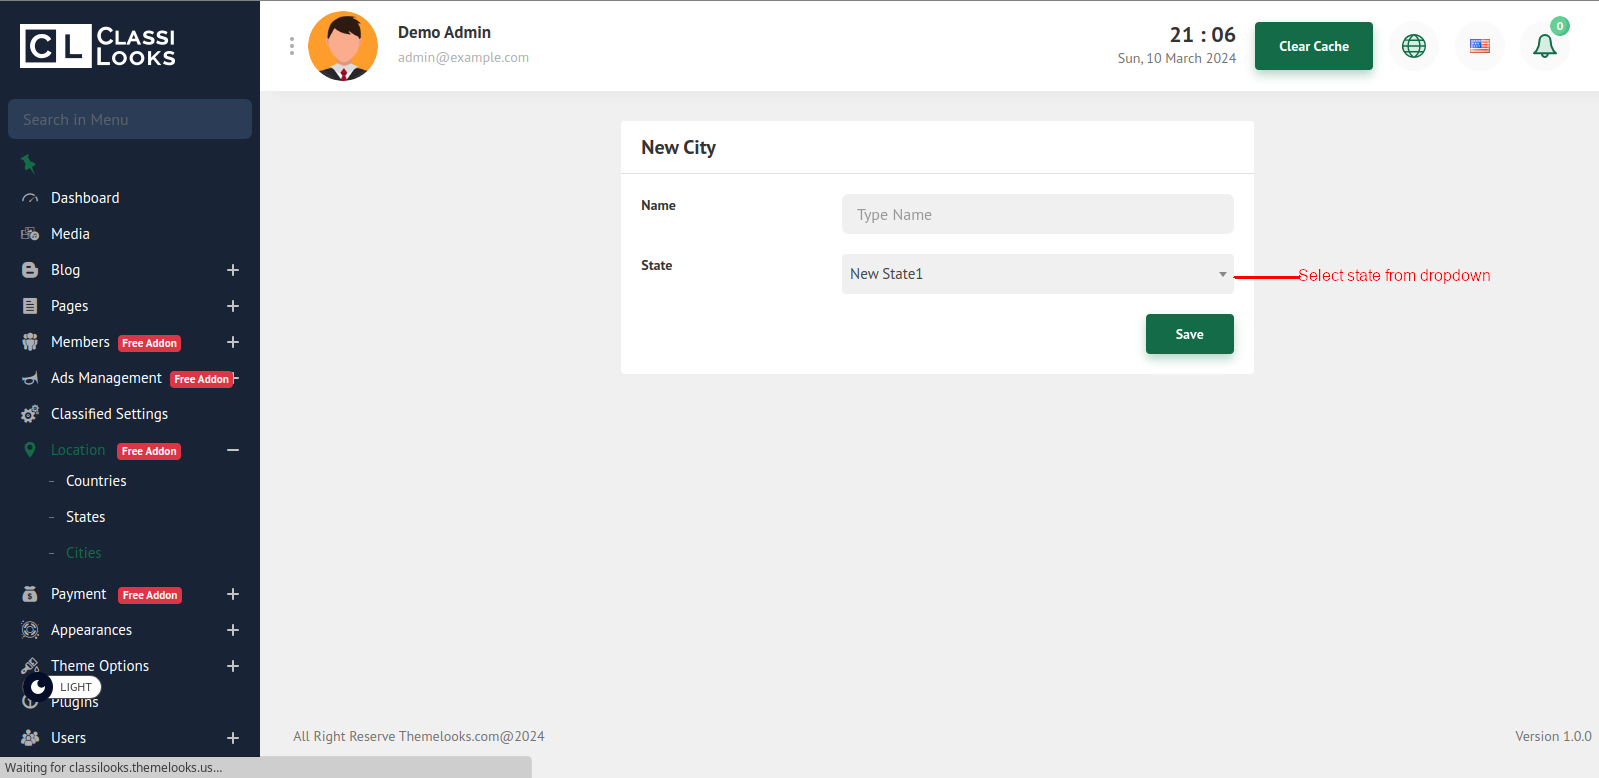
Task: Open the Dashboard menu item
Action: 85,198
